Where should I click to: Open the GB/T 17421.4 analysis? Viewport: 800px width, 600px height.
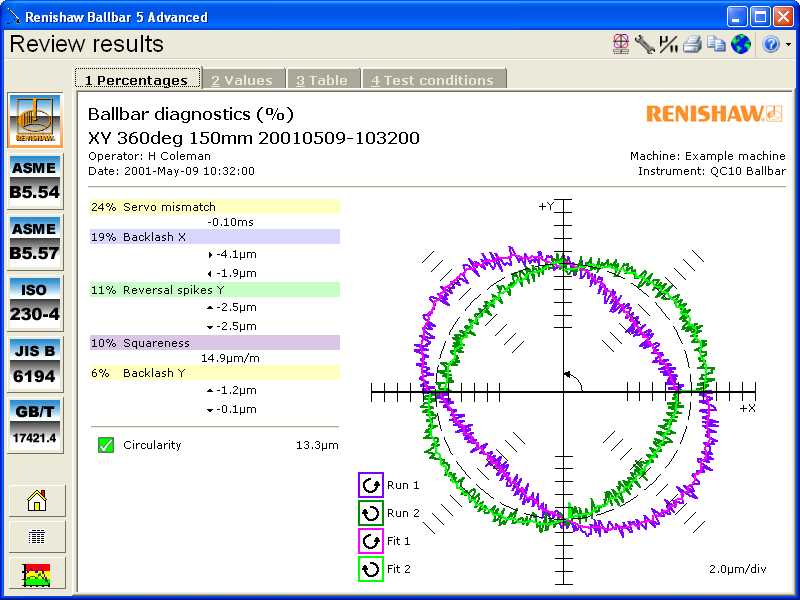point(35,425)
